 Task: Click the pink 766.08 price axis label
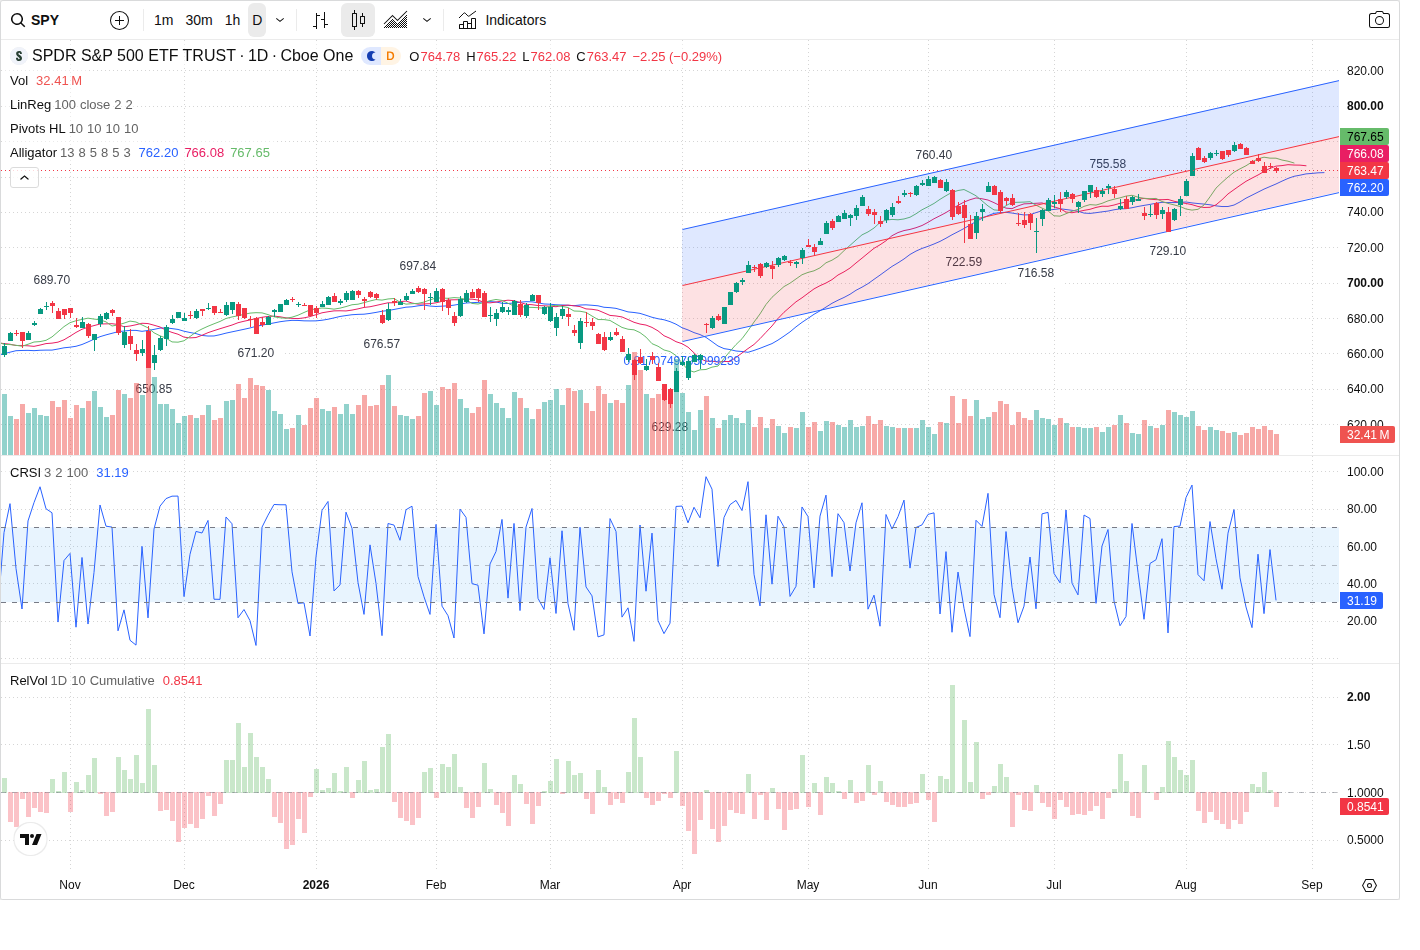pyautogui.click(x=1365, y=154)
